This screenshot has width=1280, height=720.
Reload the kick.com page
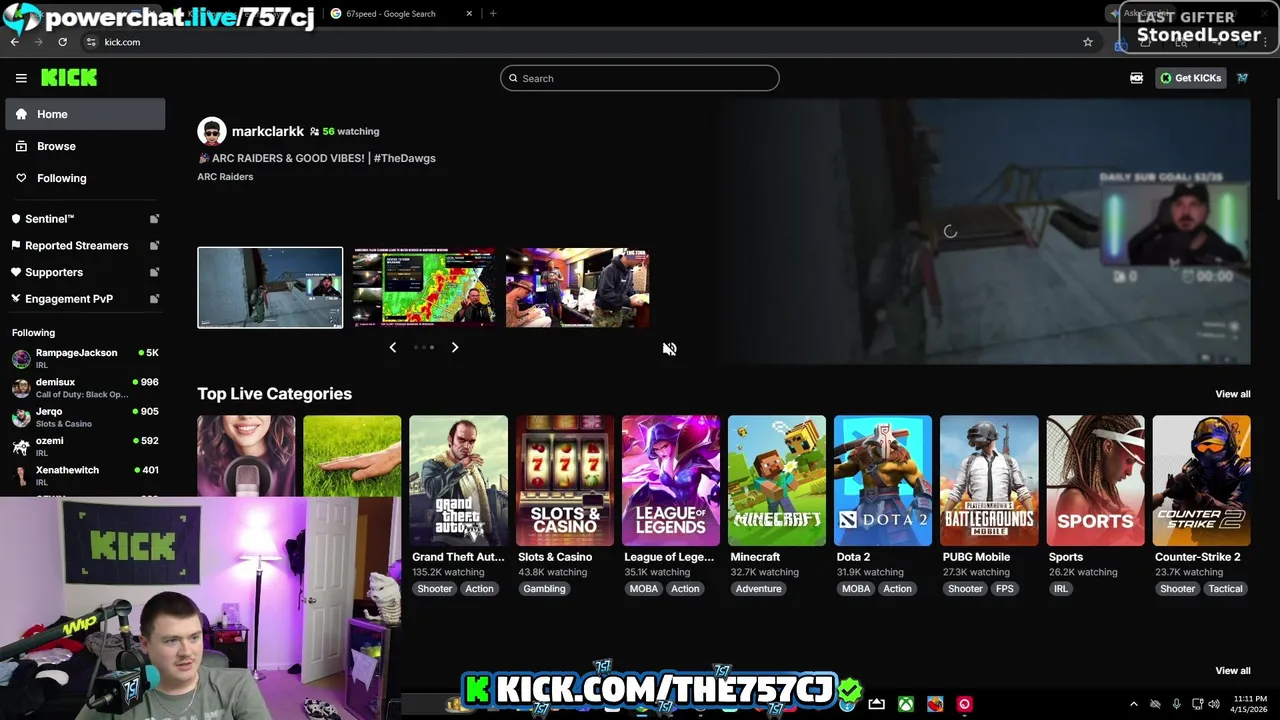coord(62,42)
